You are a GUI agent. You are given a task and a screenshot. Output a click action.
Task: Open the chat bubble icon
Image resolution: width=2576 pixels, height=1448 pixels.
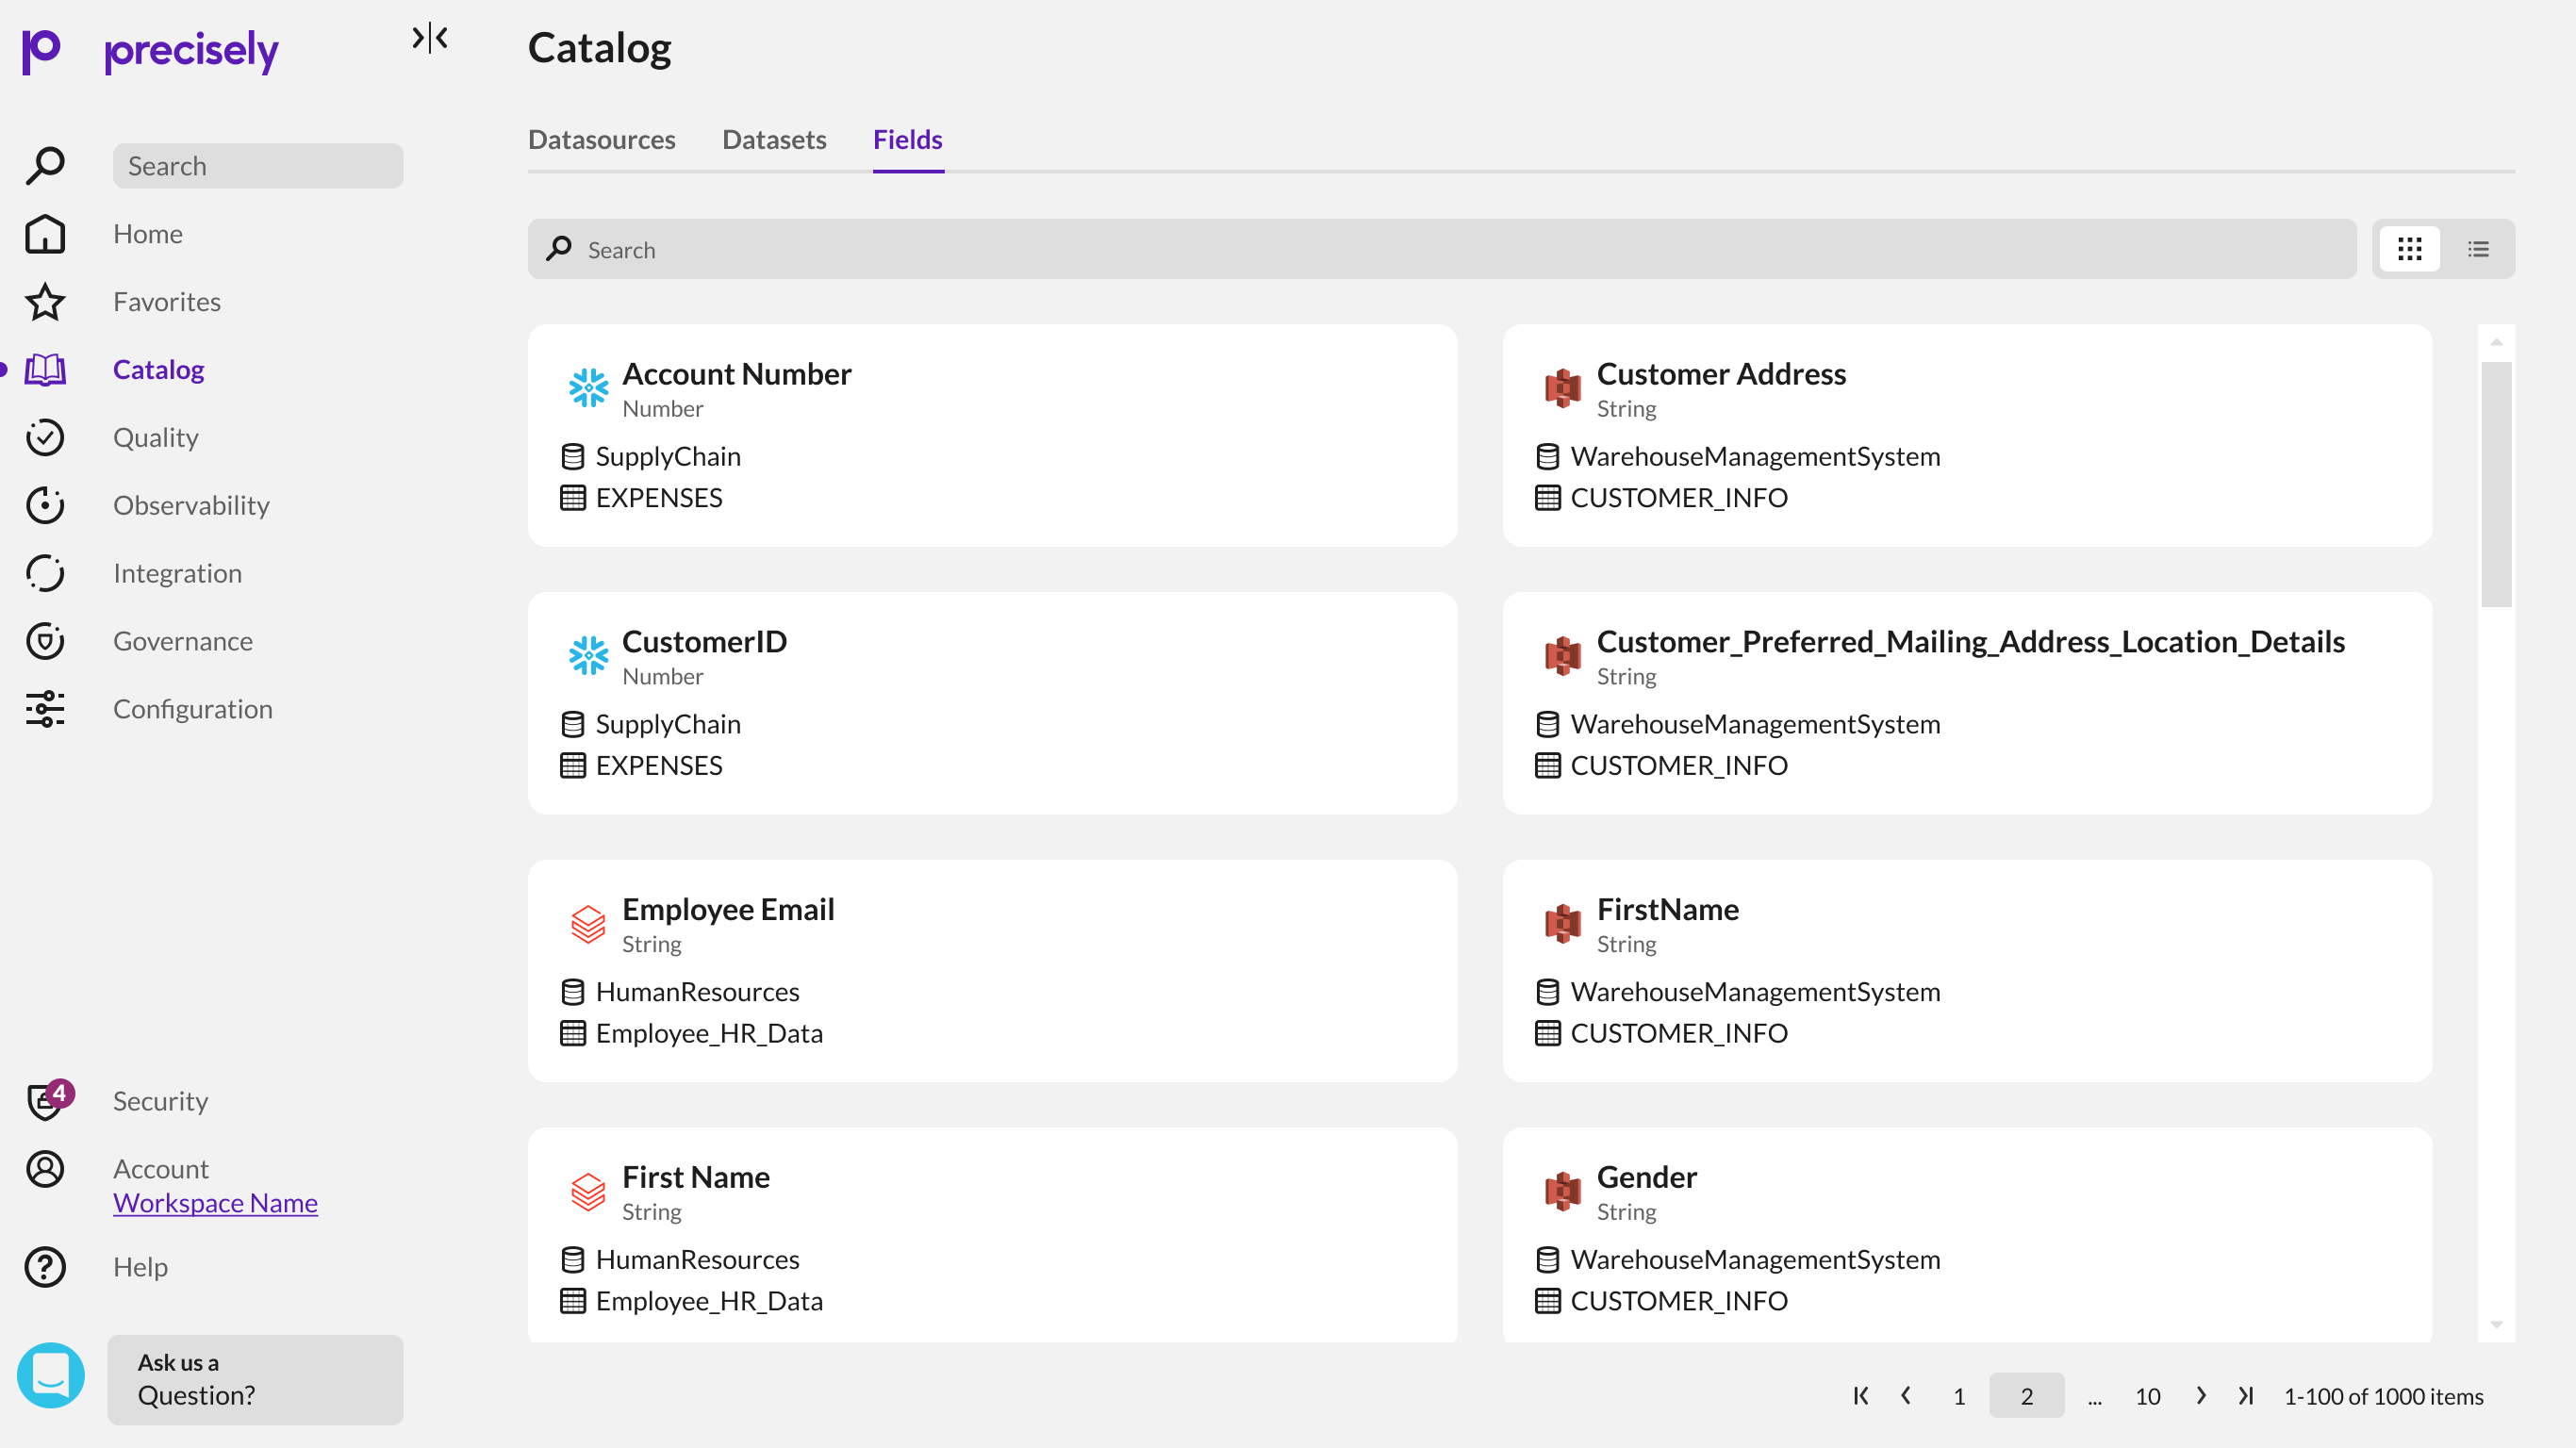pyautogui.click(x=51, y=1375)
